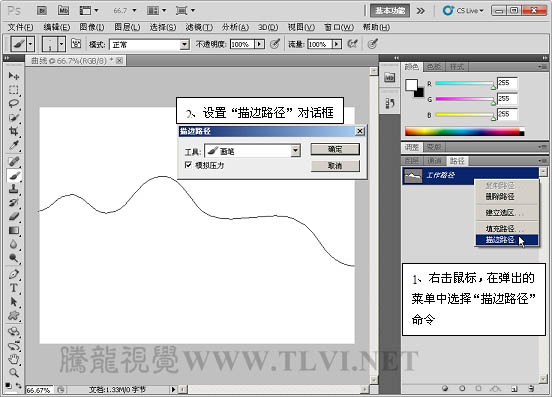Viewport: 552px width, 397px height.
Task: Select the Clone Stamp tool
Action: 14,189
